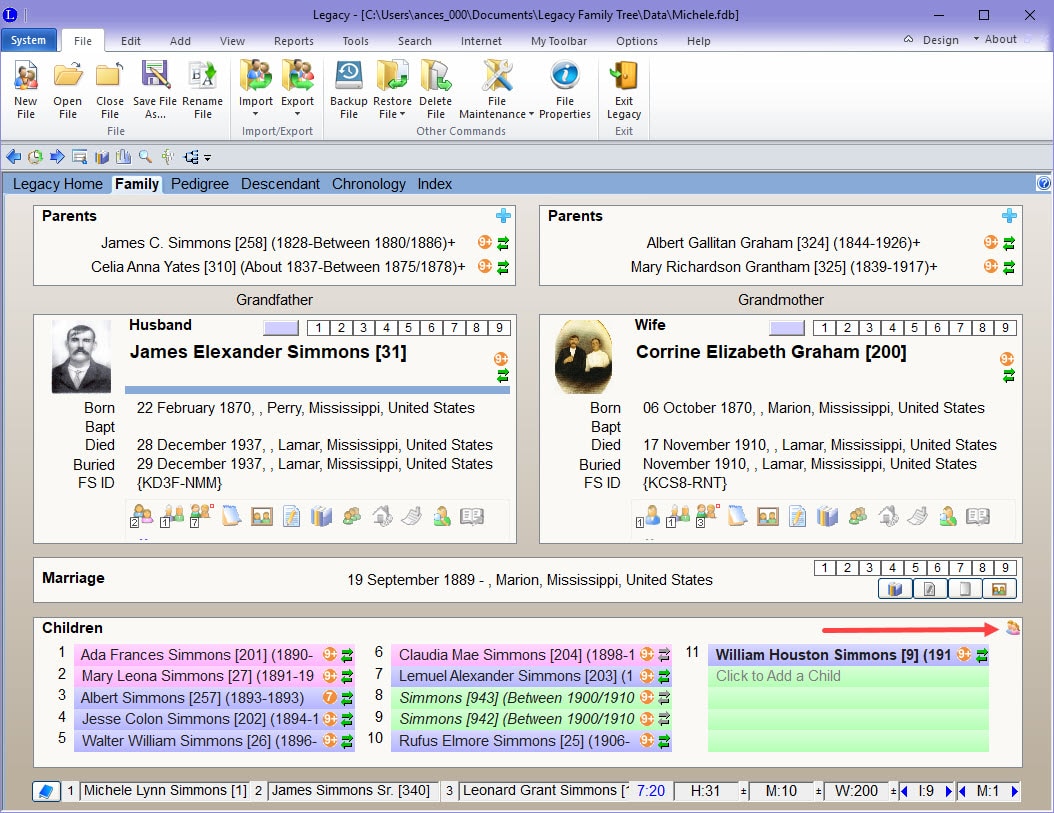This screenshot has width=1054, height=813.
Task: Expand the About dropdown
Action: [995, 40]
